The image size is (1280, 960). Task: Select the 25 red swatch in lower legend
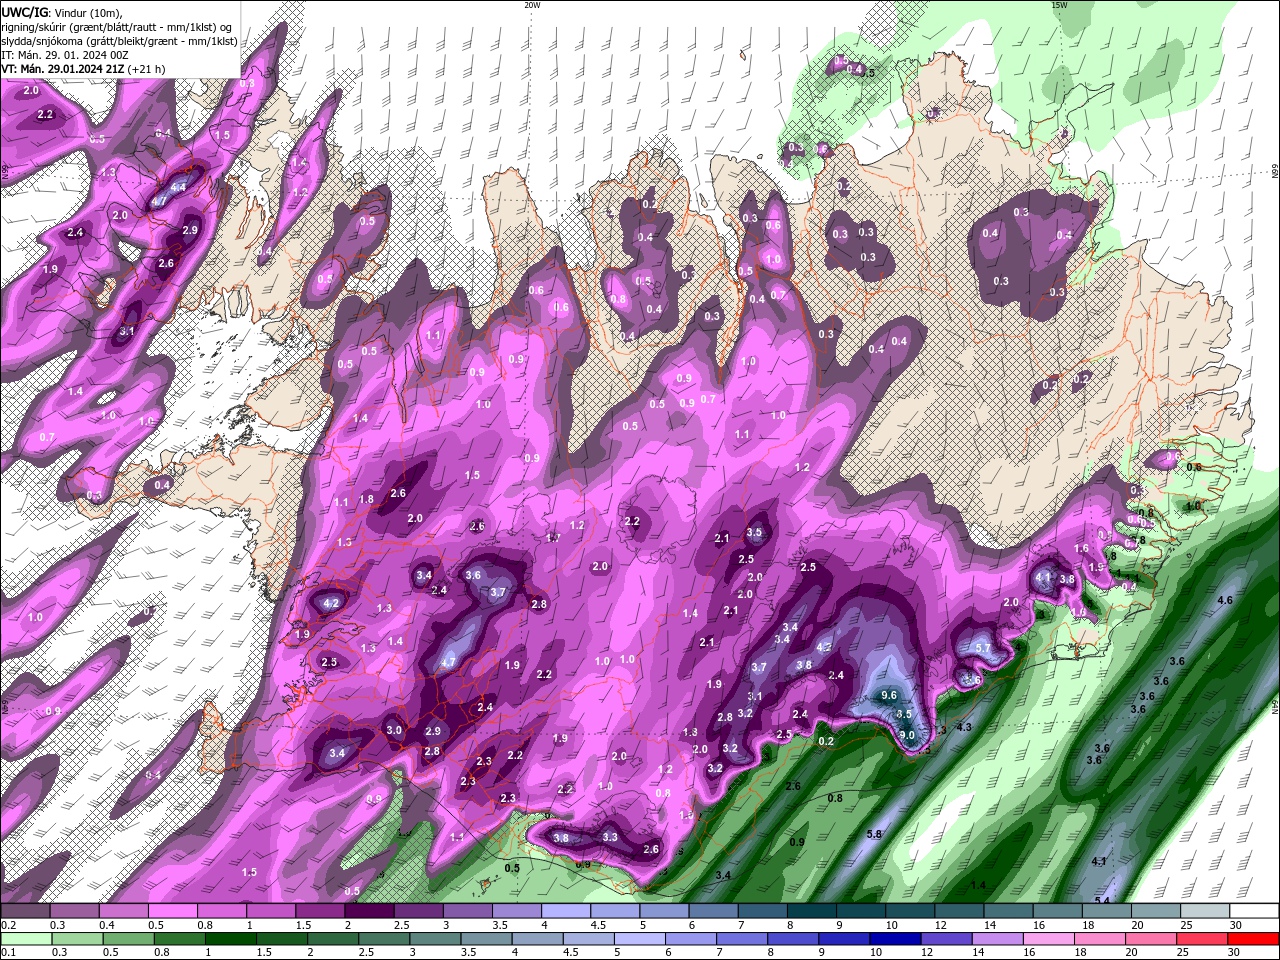point(1201,939)
